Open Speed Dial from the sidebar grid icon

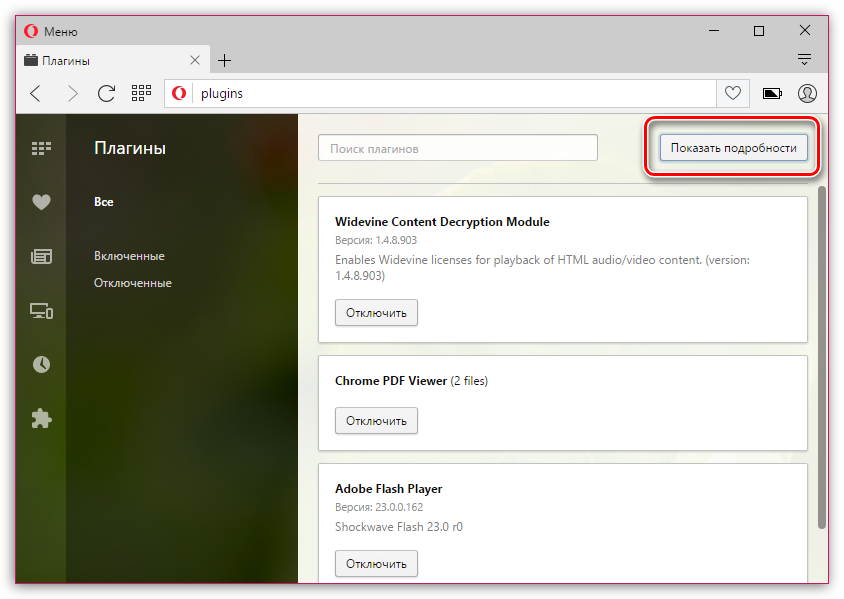pyautogui.click(x=41, y=148)
